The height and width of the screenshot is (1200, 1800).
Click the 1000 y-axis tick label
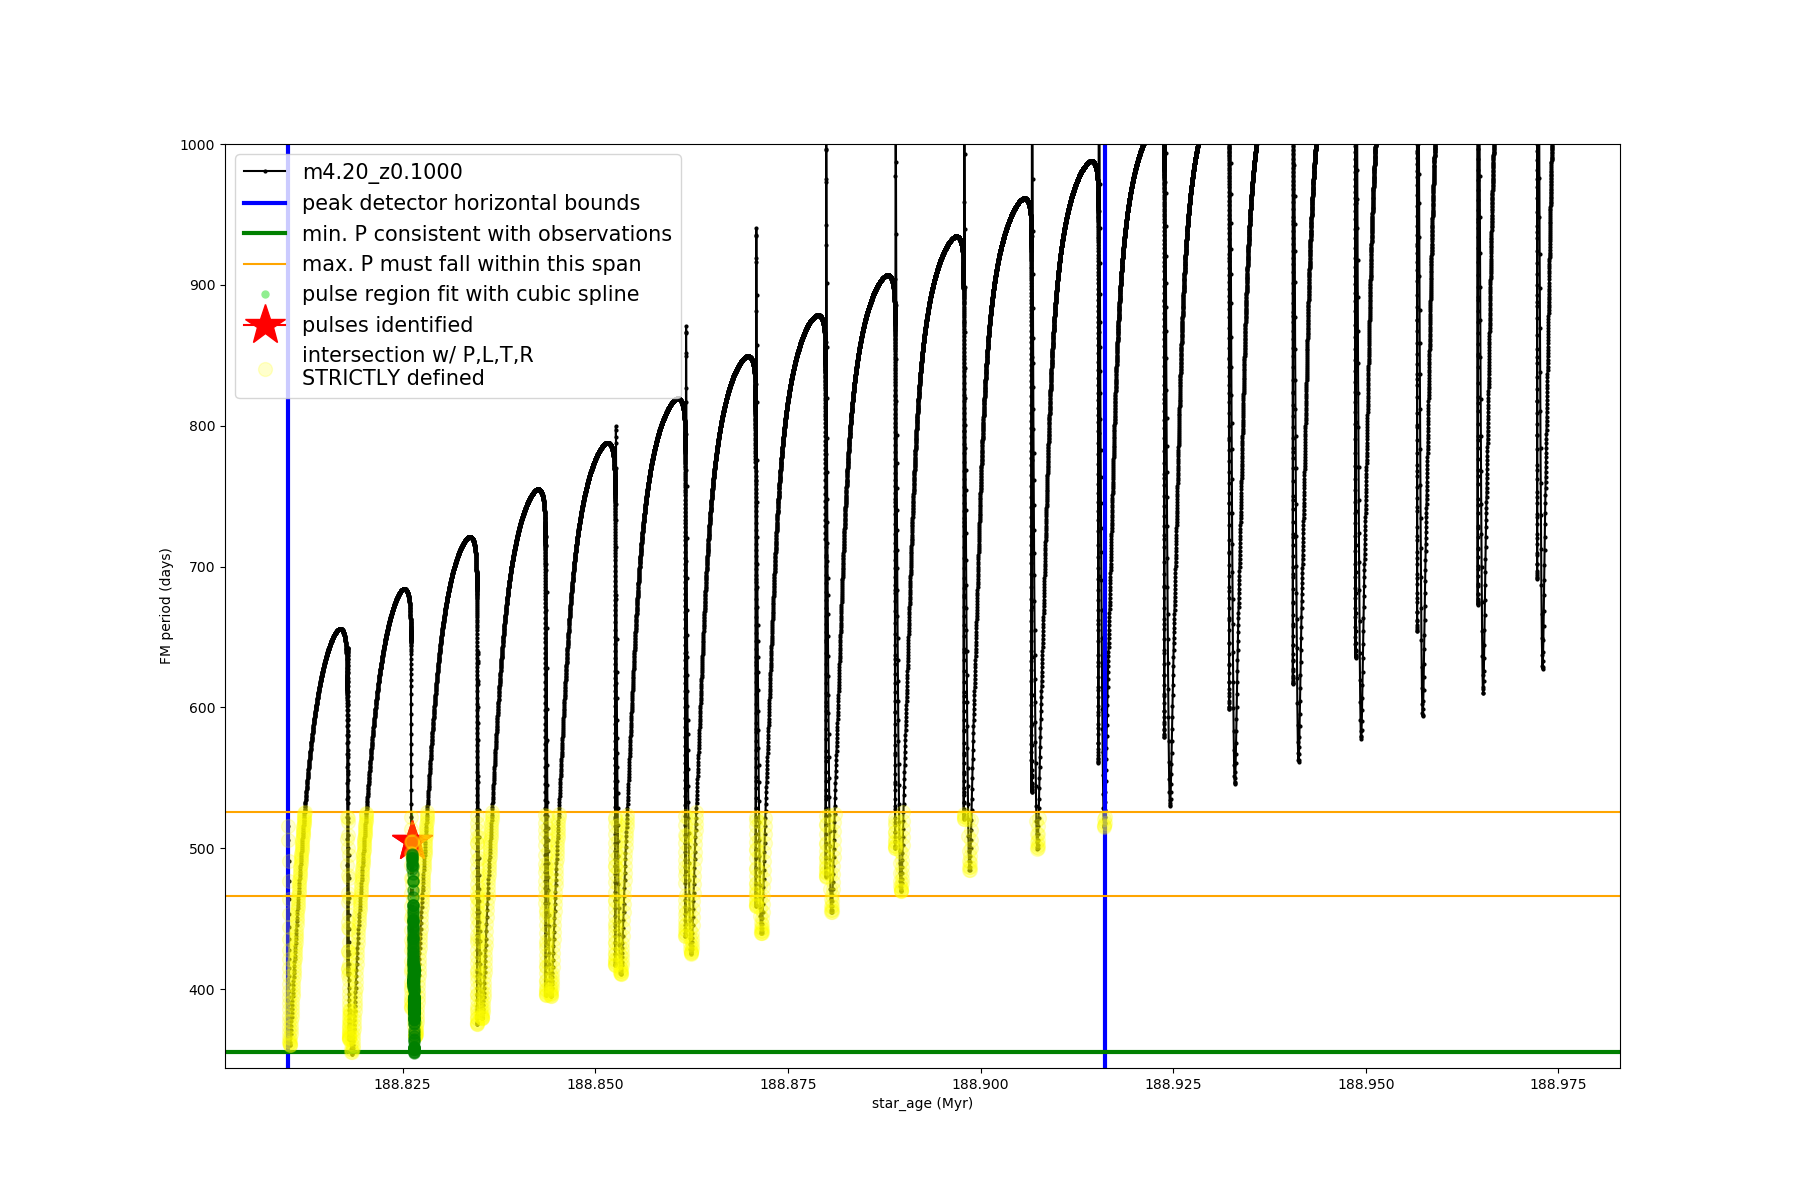pyautogui.click(x=197, y=145)
